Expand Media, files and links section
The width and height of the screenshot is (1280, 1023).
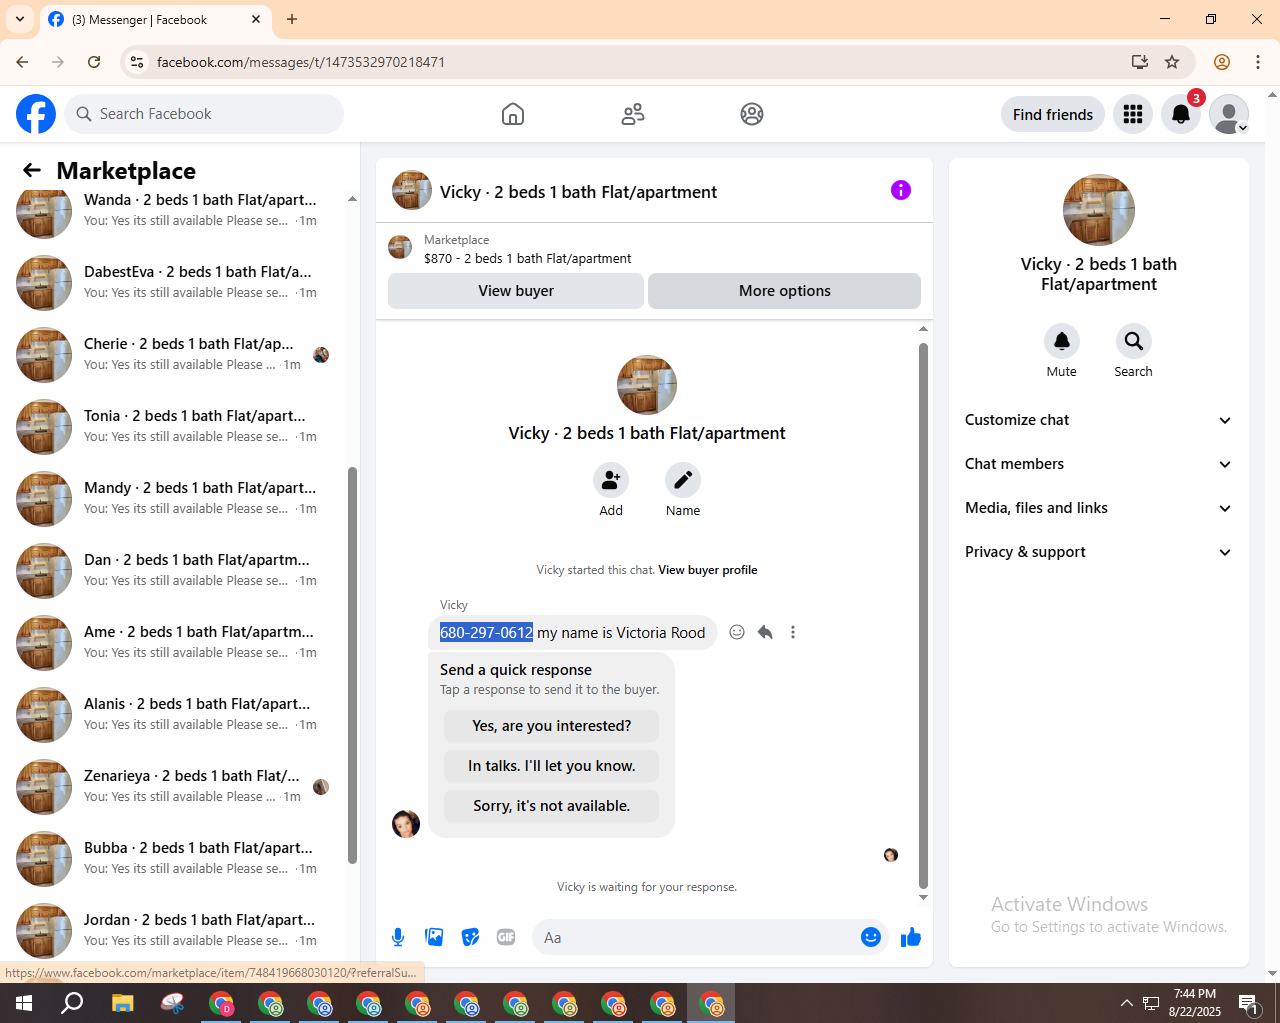coord(1098,508)
